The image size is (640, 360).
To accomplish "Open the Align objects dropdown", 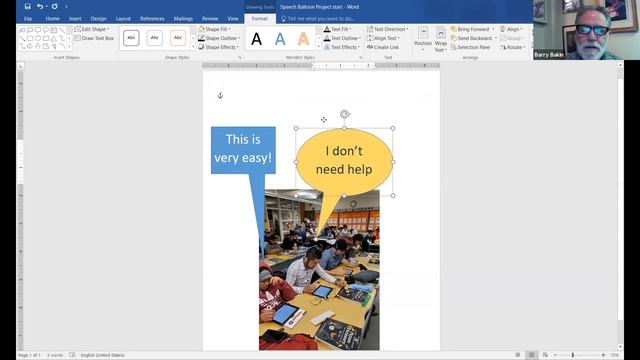I will 511,29.
